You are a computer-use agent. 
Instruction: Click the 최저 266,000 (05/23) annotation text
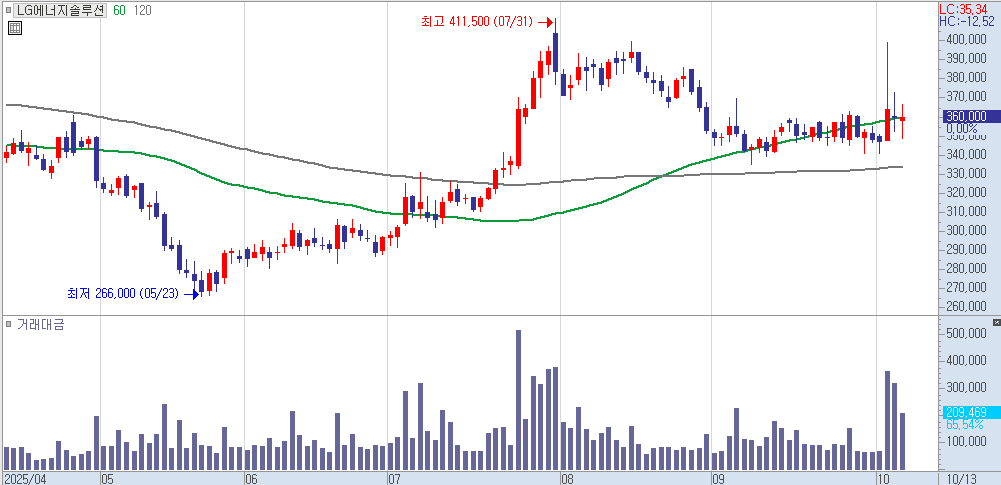coord(122,294)
